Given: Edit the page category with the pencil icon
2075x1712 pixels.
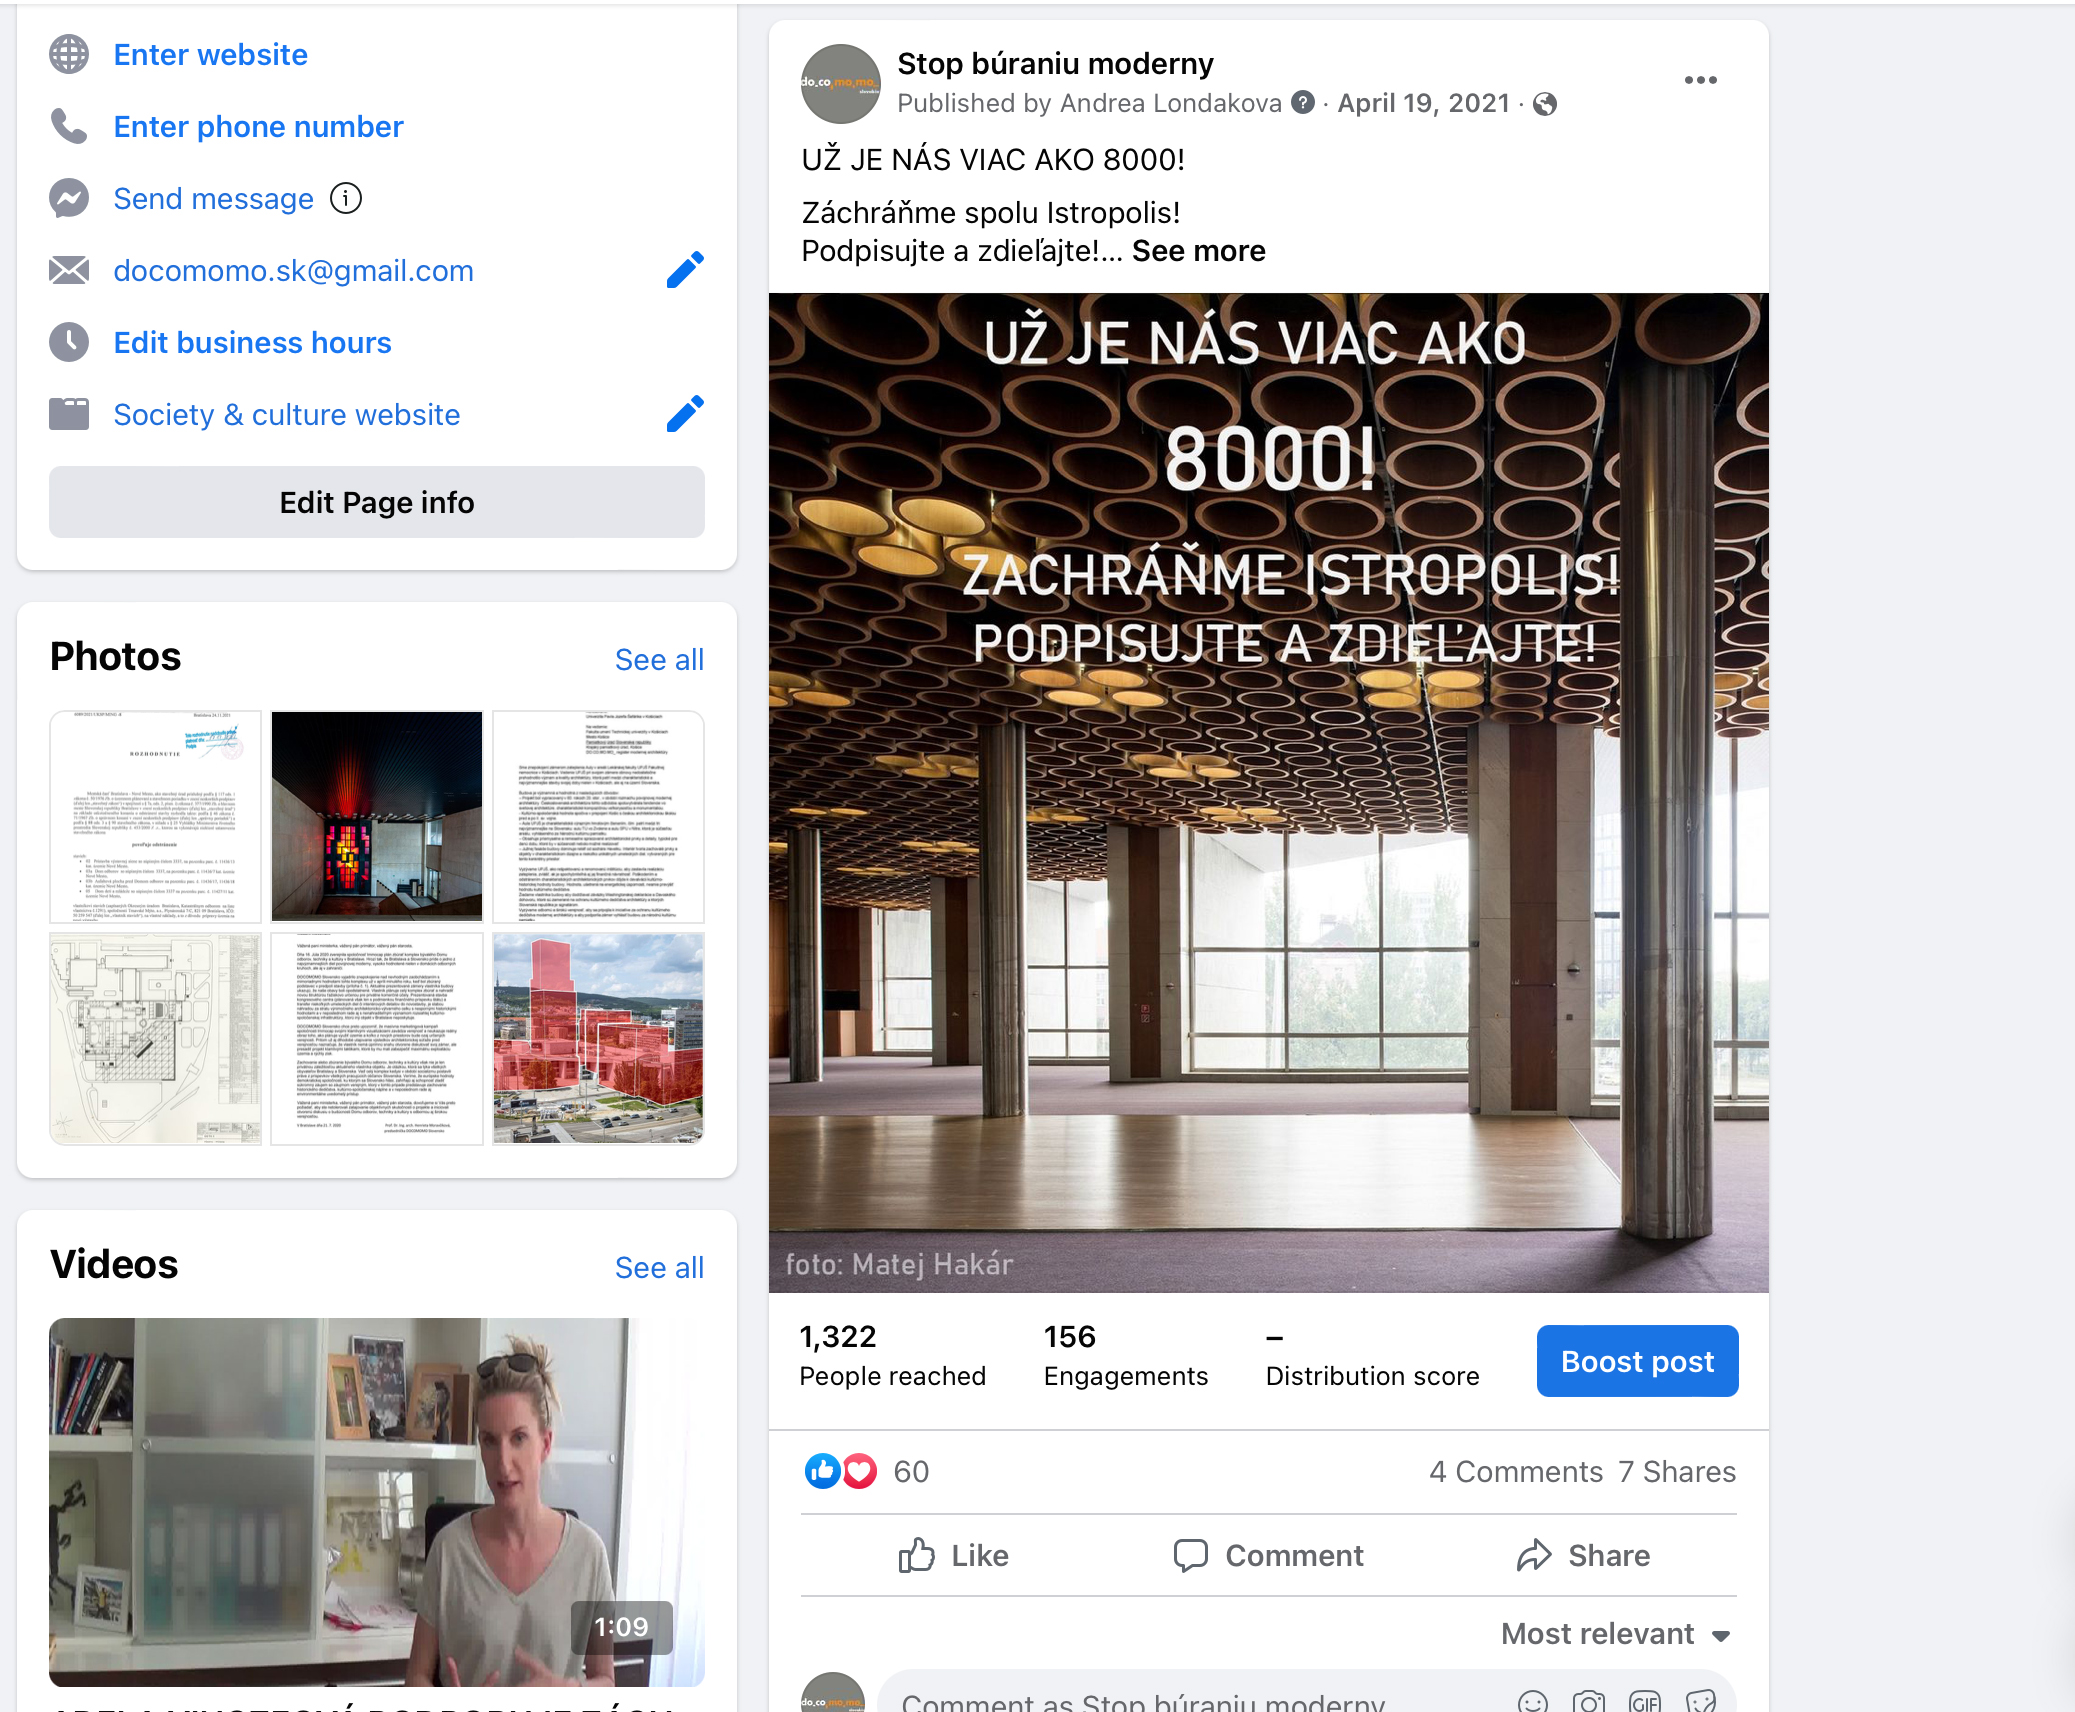Looking at the screenshot, I should 685,414.
